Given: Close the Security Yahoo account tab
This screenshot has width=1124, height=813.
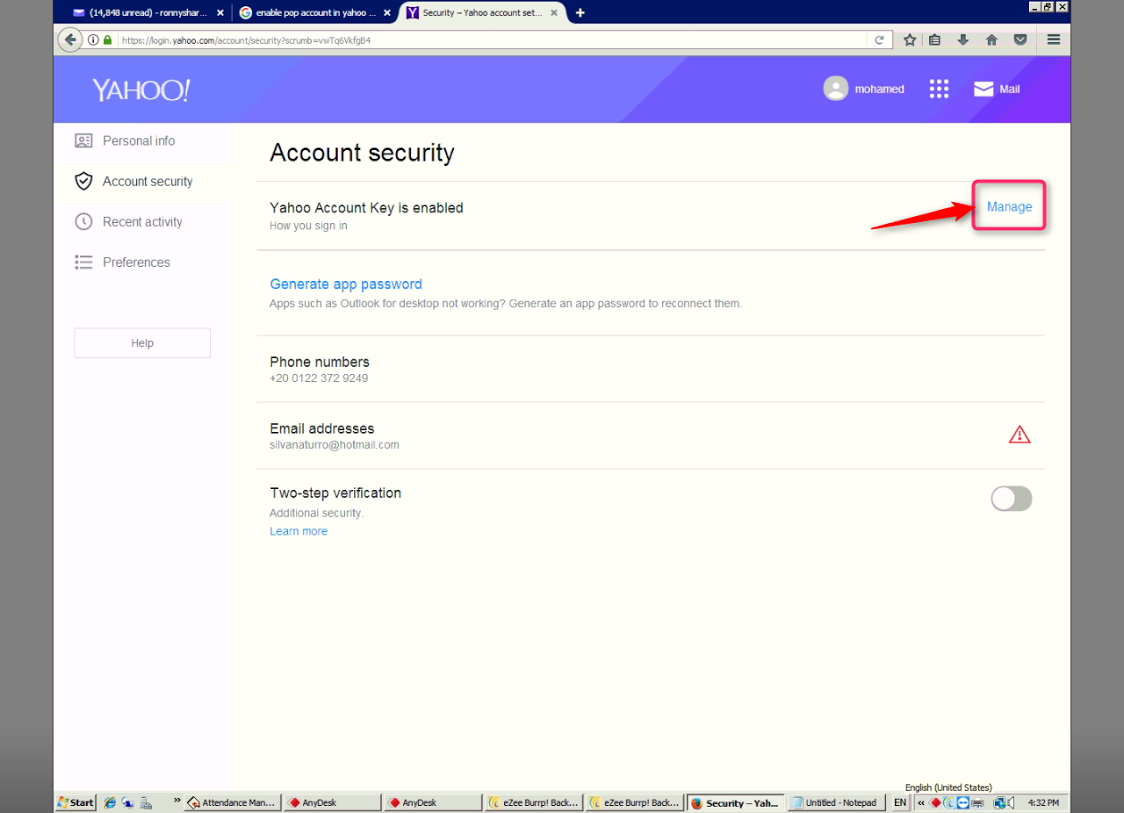Looking at the screenshot, I should (x=554, y=13).
